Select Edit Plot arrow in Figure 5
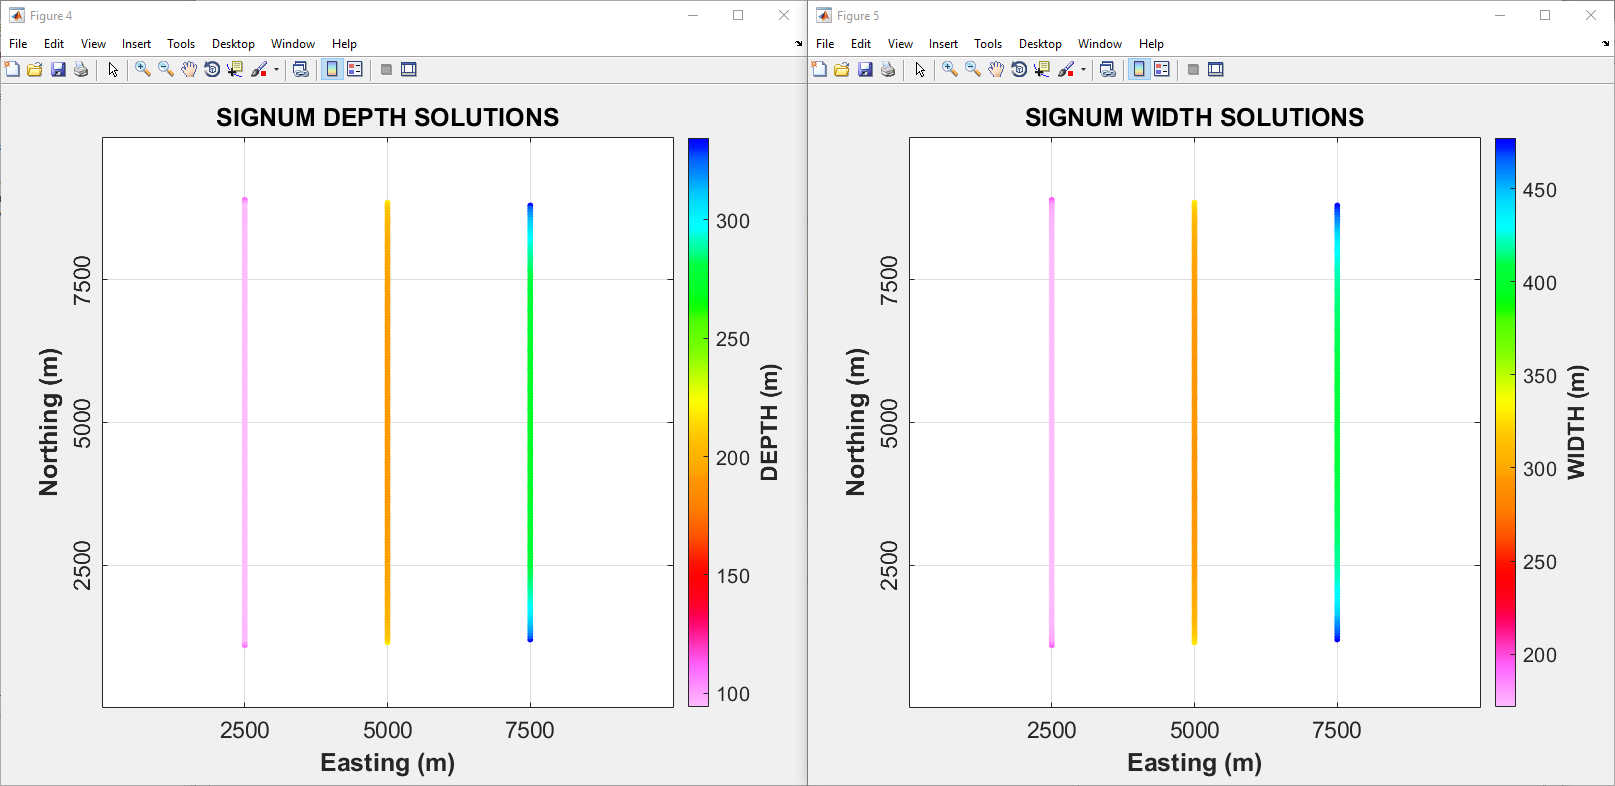The height and width of the screenshot is (786, 1615). click(x=920, y=69)
